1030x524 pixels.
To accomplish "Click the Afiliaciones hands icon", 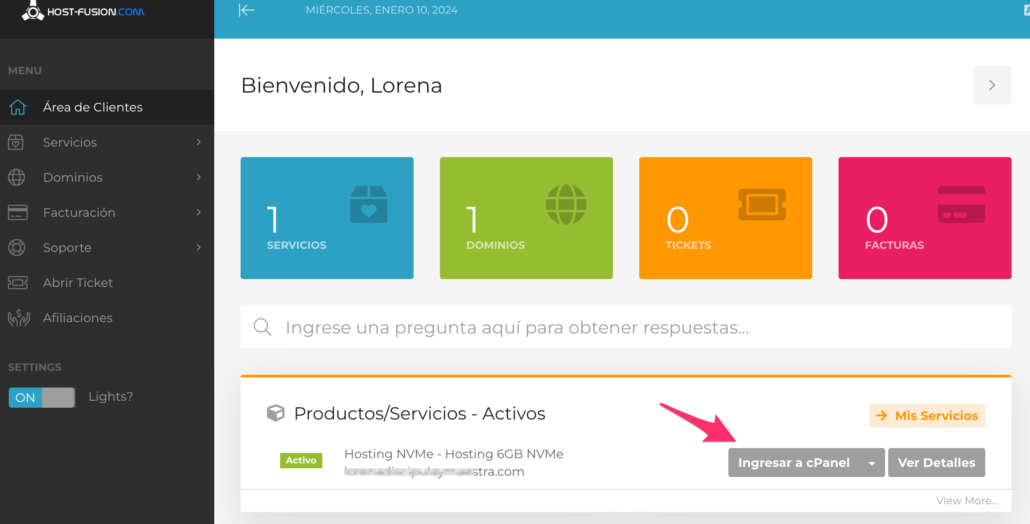I will 18,318.
